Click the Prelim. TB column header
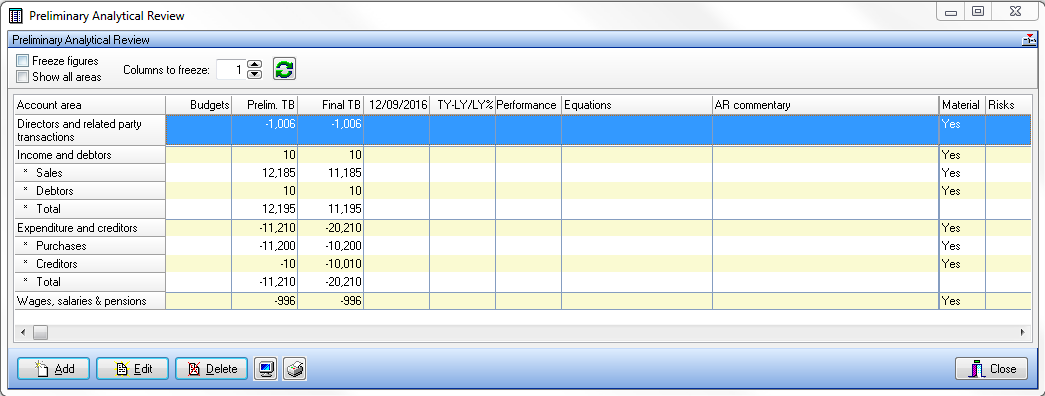This screenshot has width=1045, height=396. tap(265, 105)
